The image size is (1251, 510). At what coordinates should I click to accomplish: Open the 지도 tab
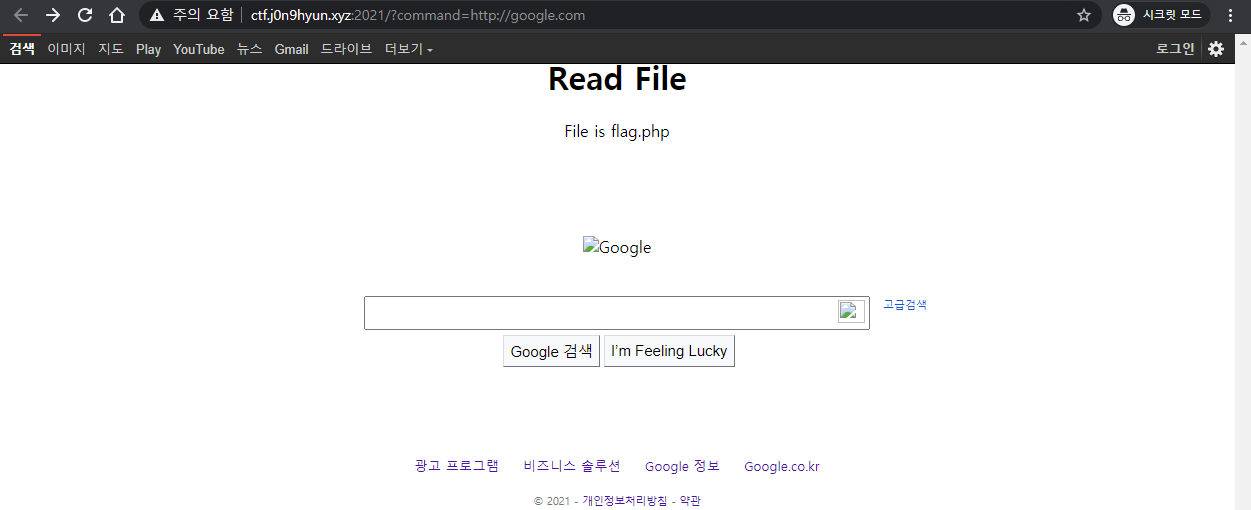tap(111, 49)
